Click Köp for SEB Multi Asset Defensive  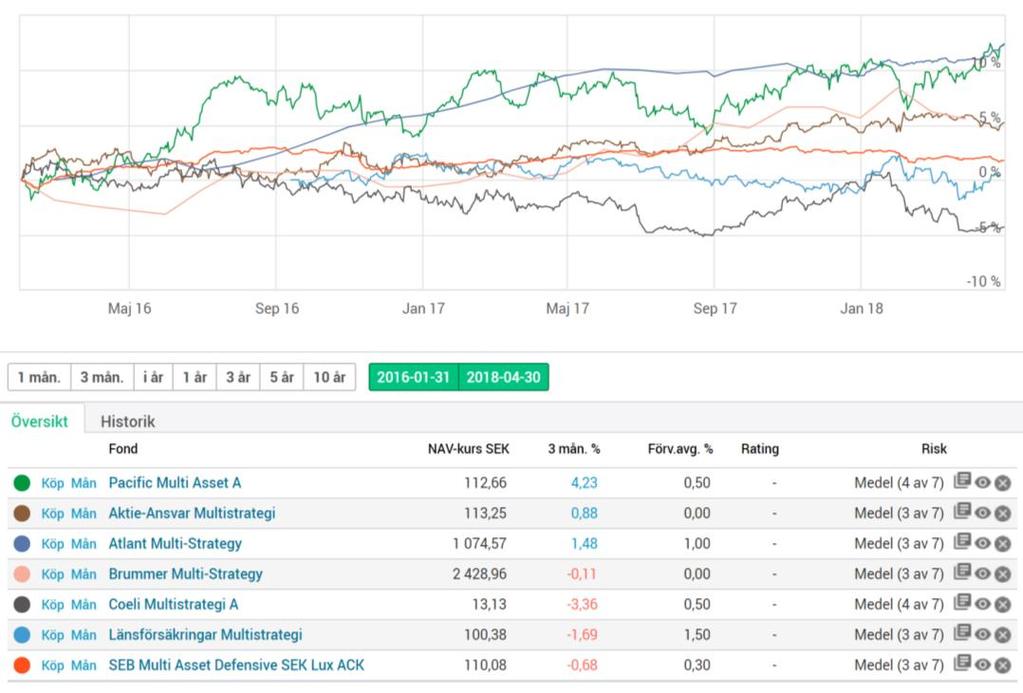coord(53,666)
